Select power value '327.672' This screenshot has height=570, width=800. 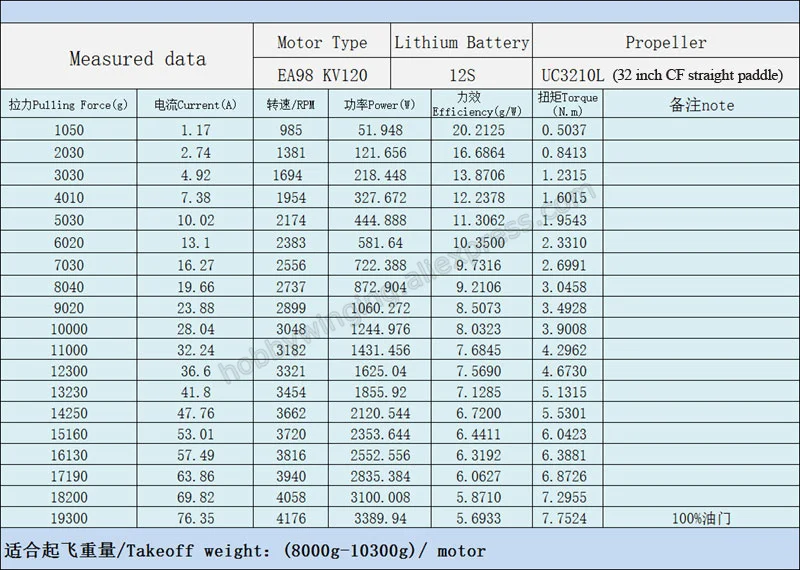pyautogui.click(x=380, y=197)
